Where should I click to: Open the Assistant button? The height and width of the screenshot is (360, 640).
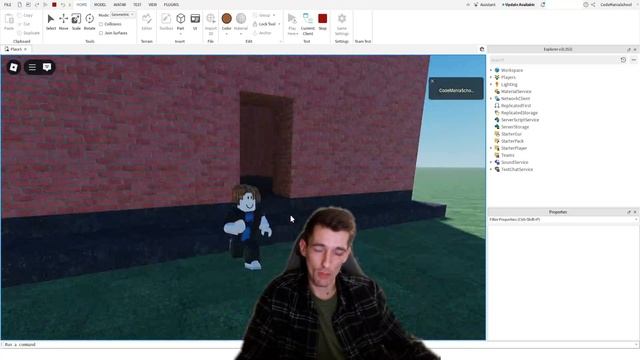coord(484,4)
